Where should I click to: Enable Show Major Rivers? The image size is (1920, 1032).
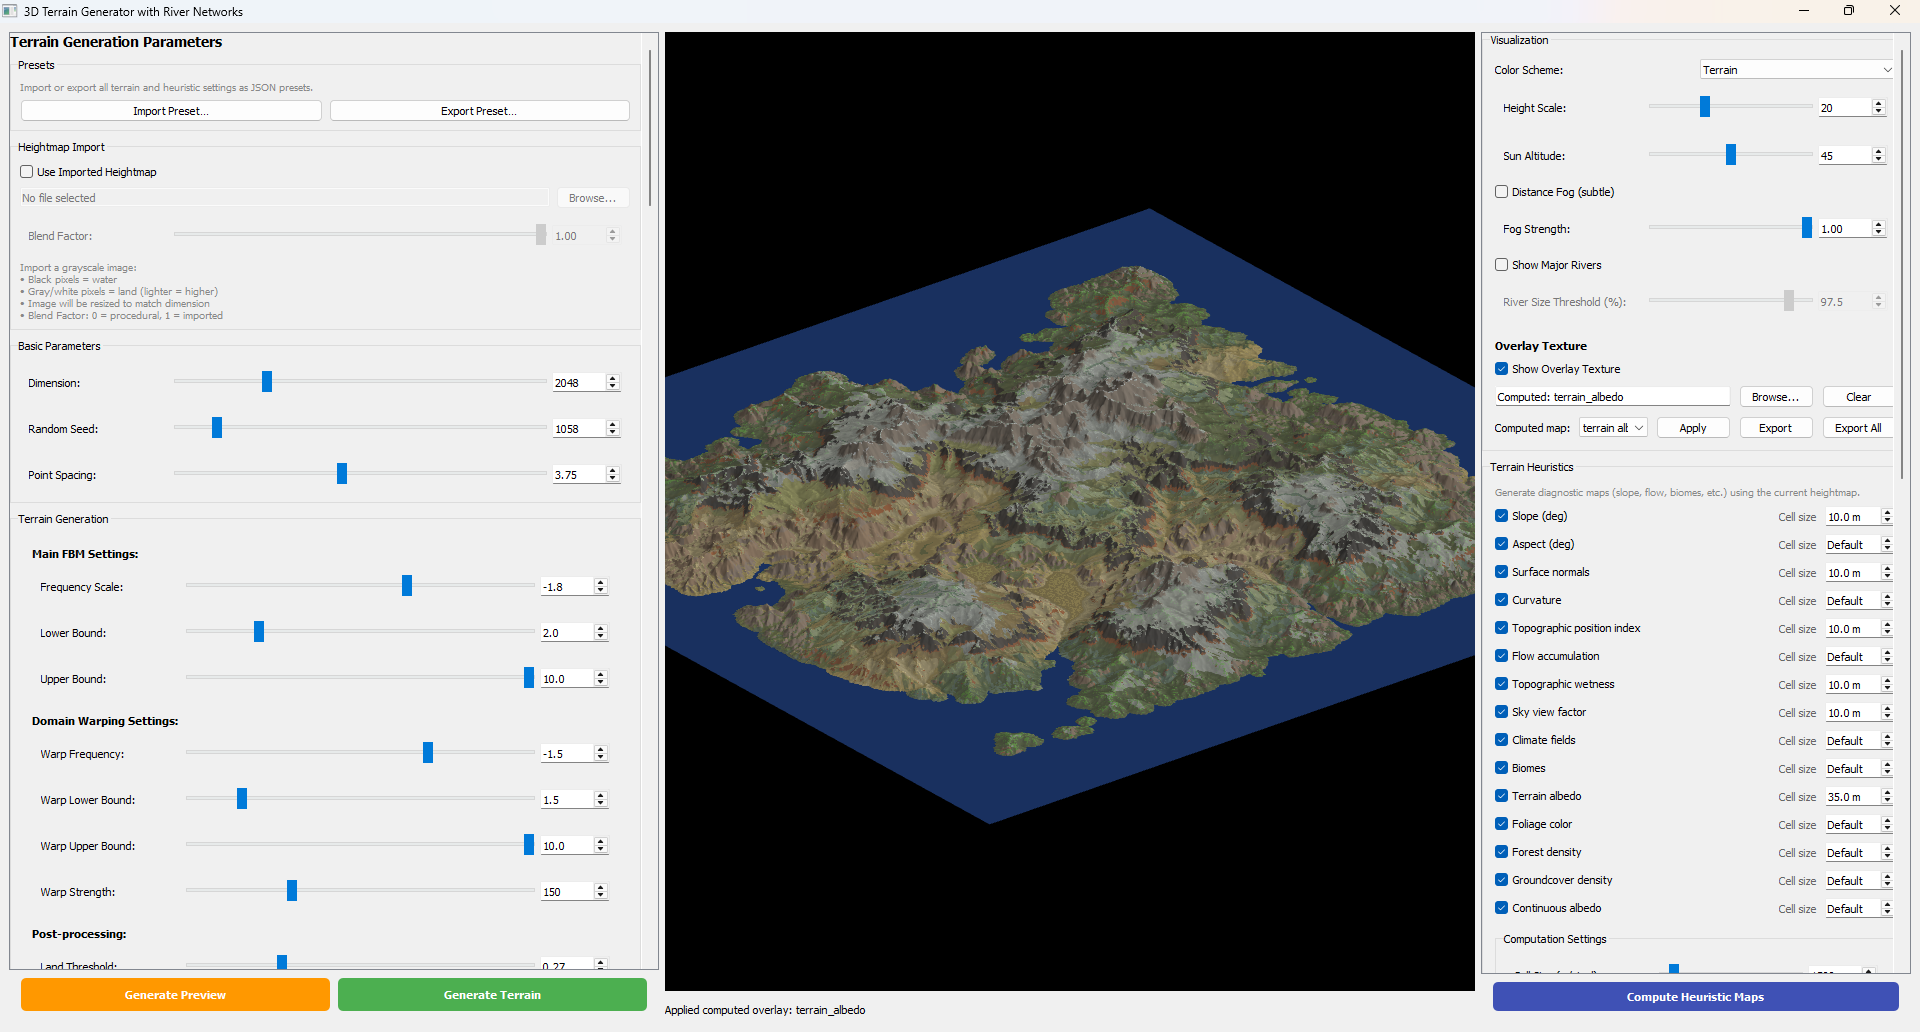[1501, 264]
